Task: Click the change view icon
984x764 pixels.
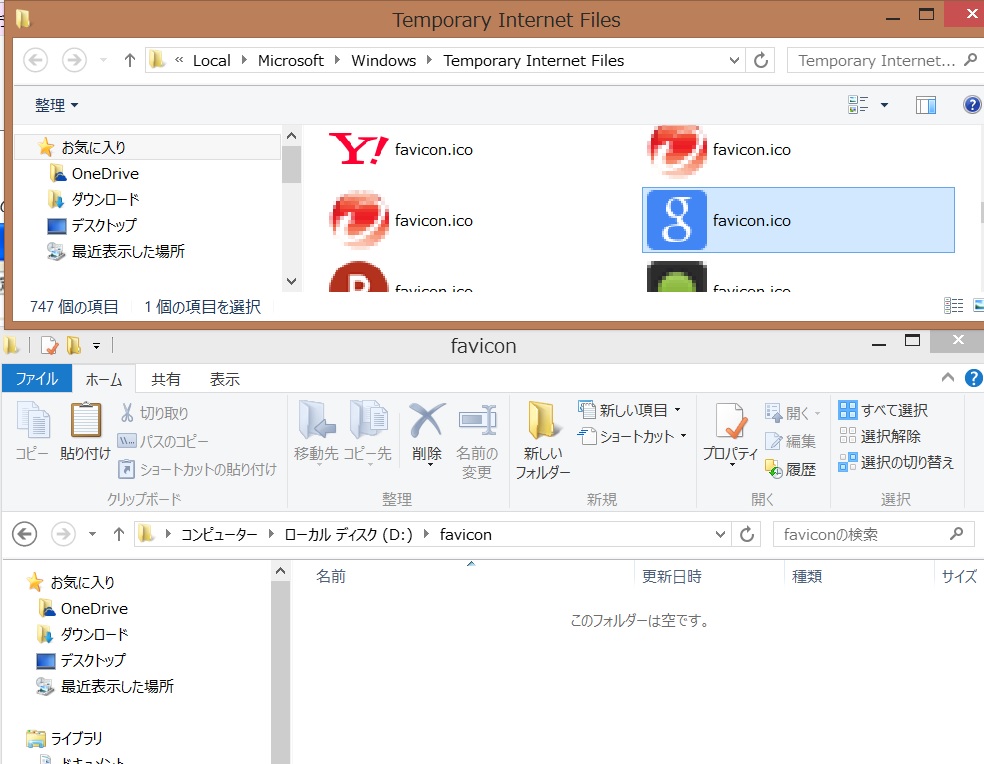Action: (x=858, y=105)
